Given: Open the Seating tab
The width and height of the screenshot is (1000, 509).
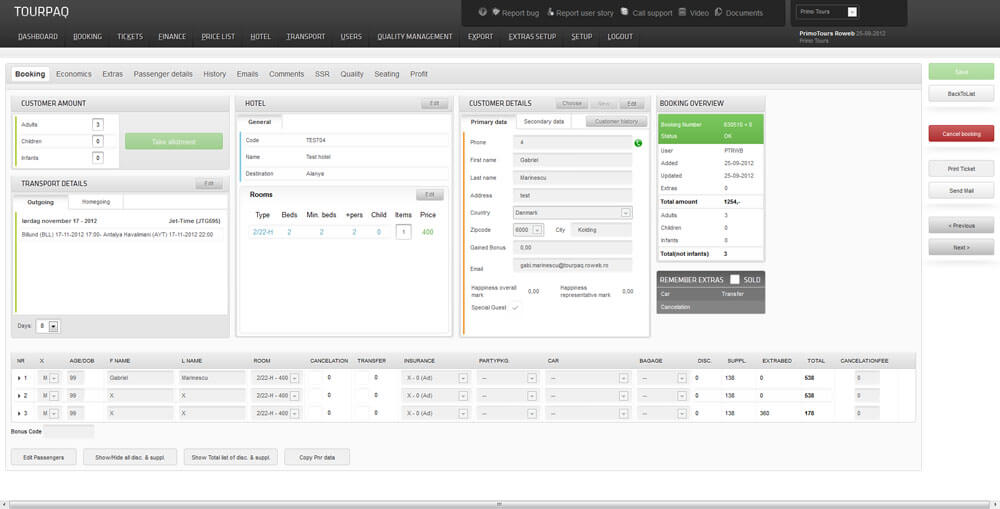Looking at the screenshot, I should pos(386,74).
